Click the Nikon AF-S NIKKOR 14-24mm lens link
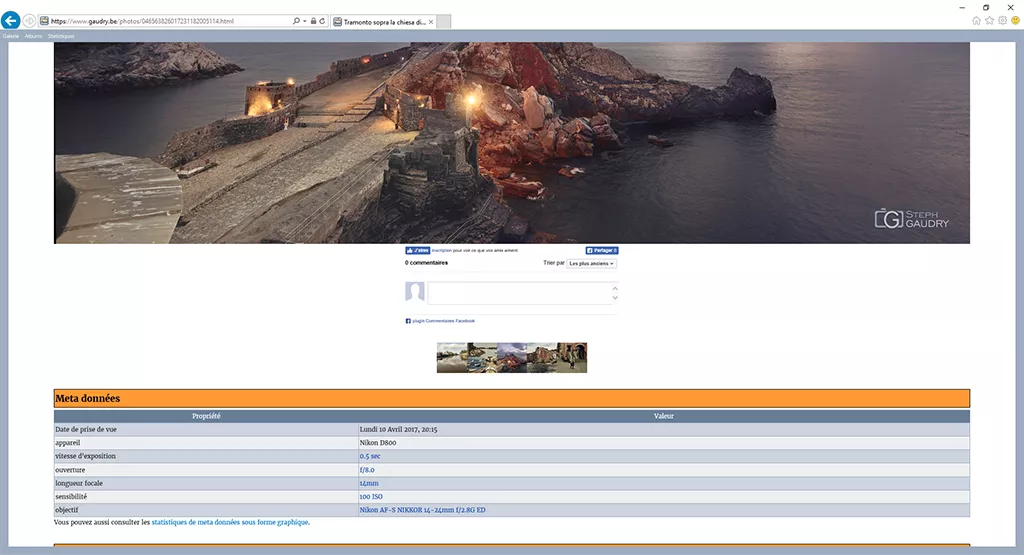 [423, 510]
